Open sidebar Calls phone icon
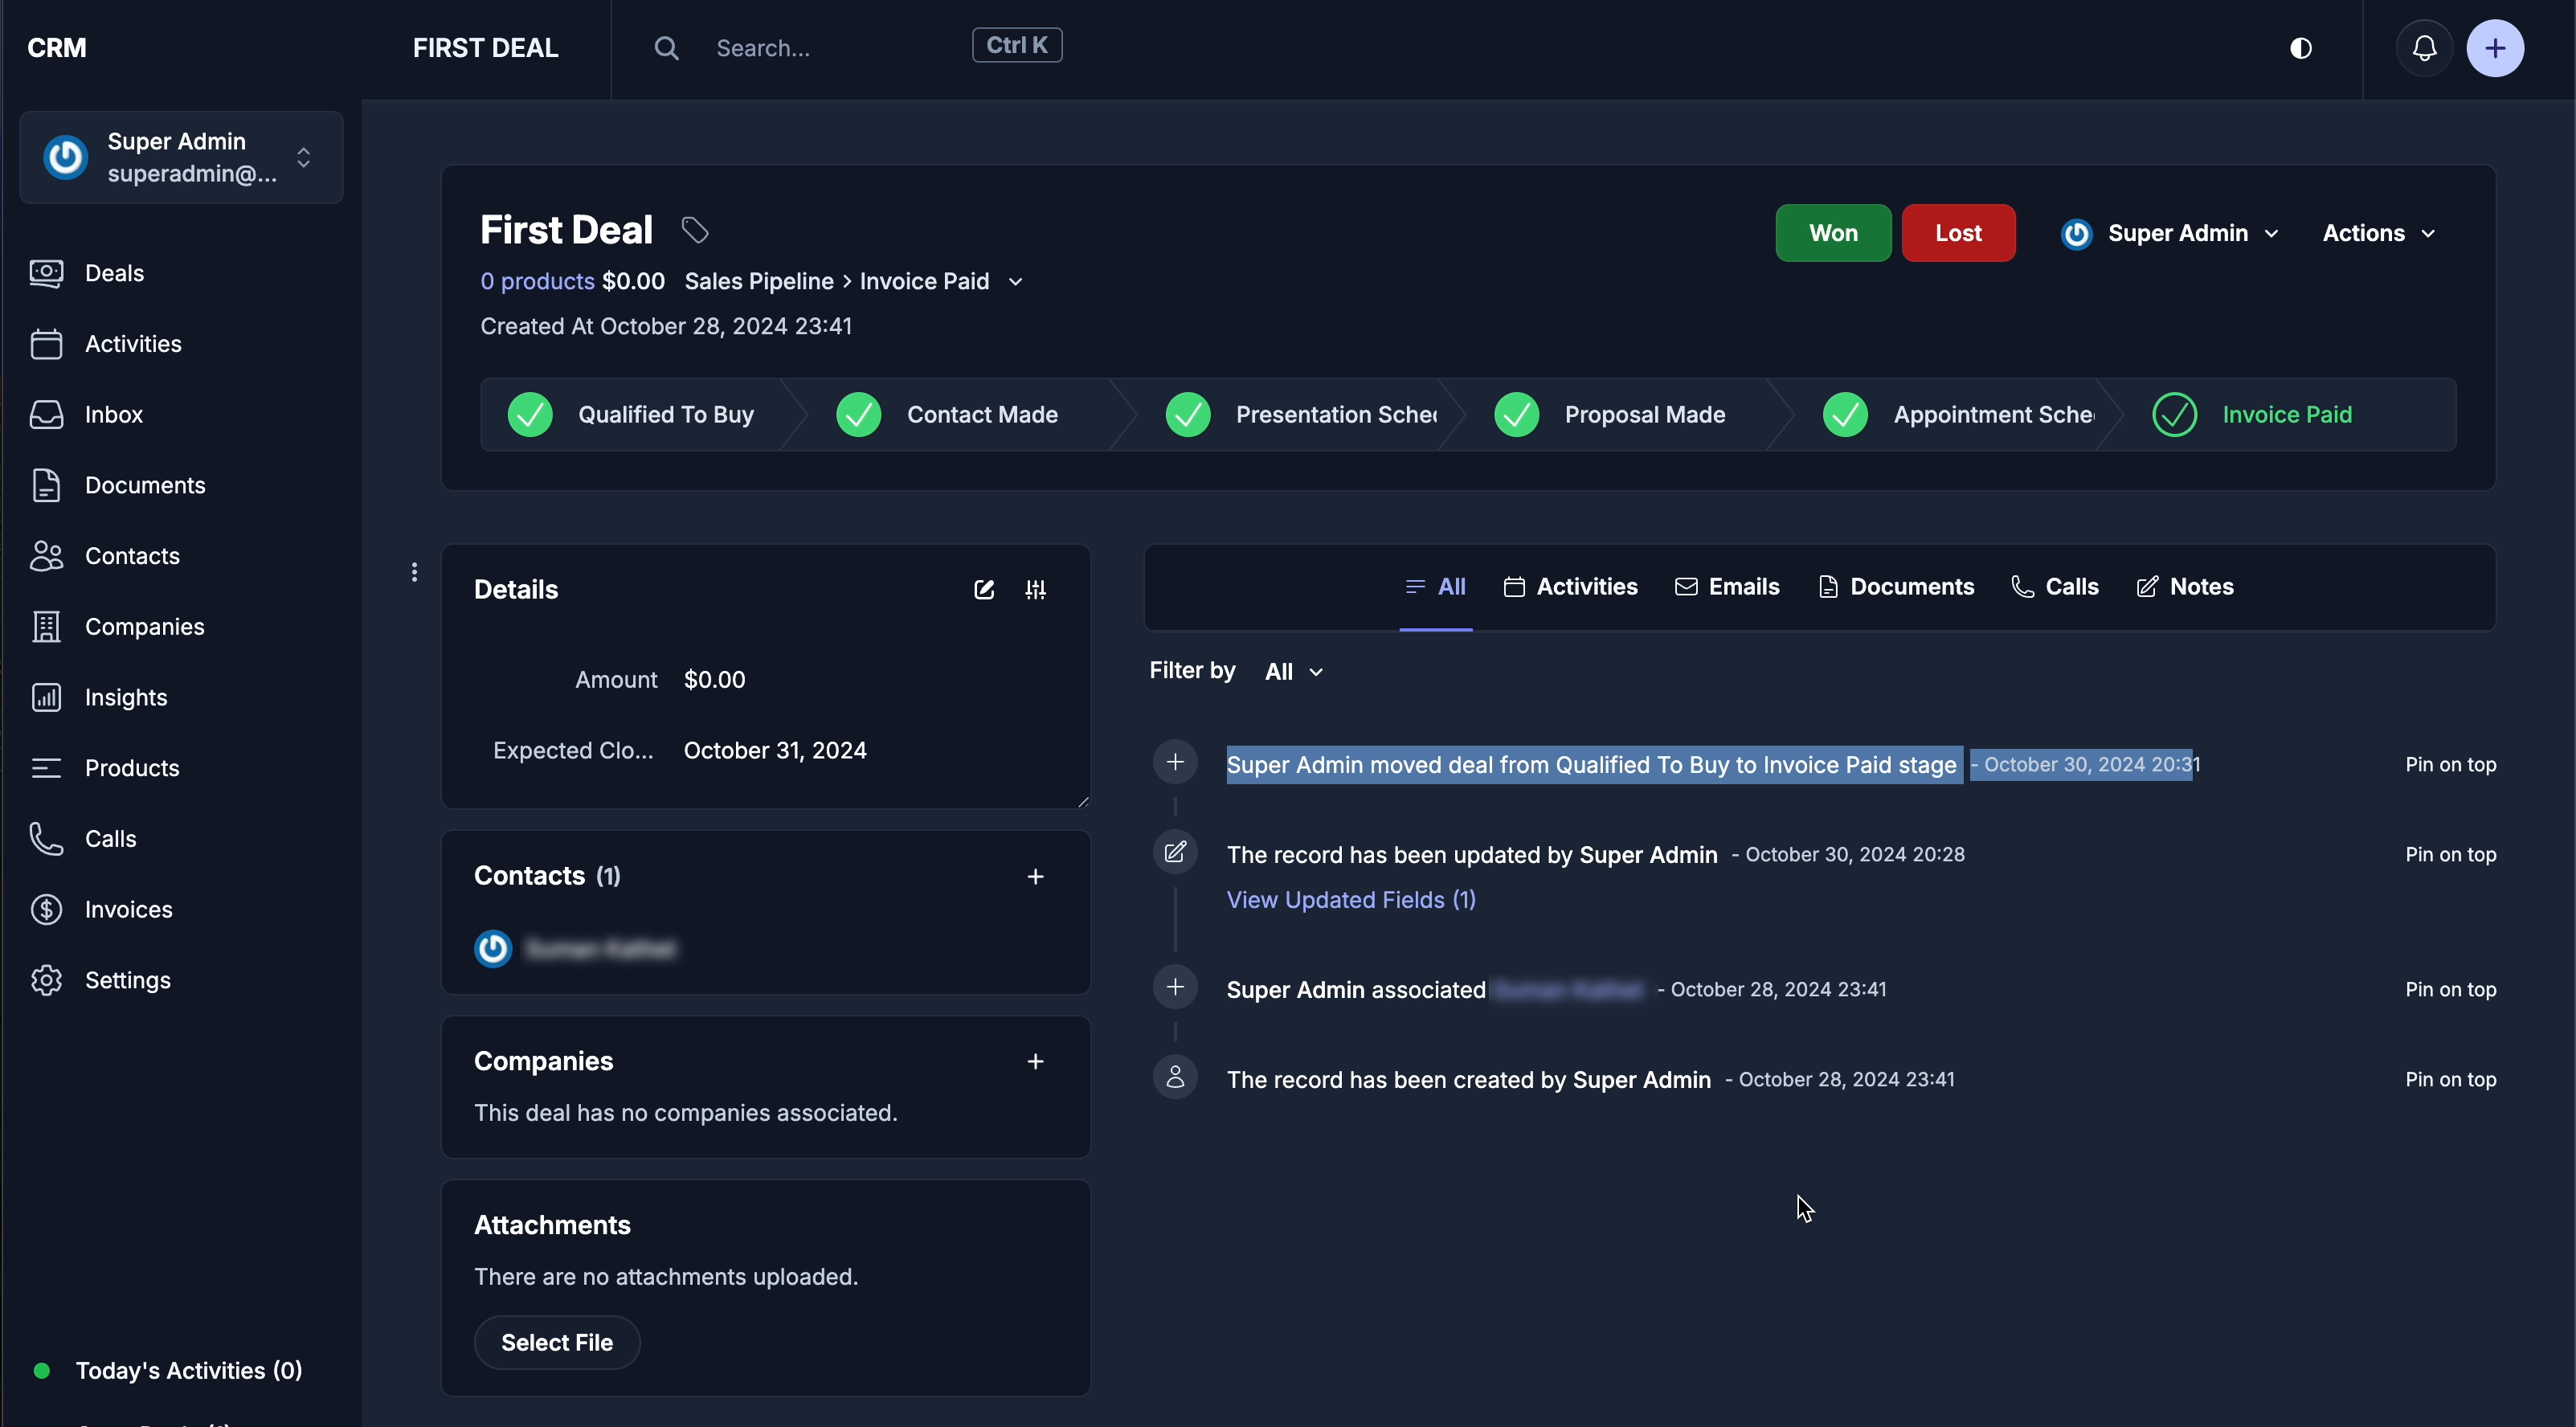 [x=46, y=839]
